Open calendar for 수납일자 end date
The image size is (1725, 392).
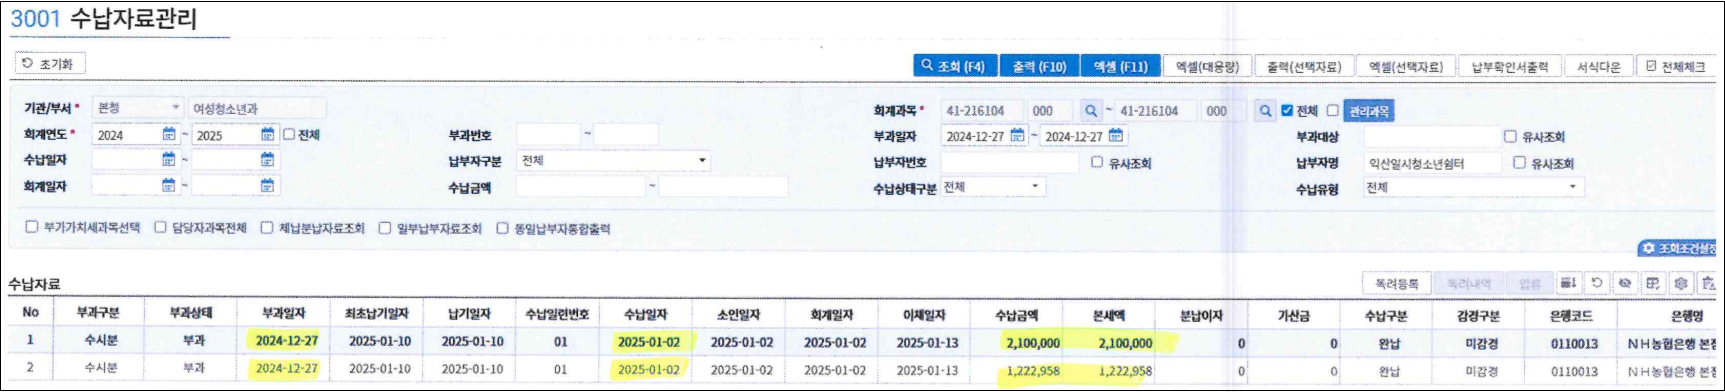click(268, 159)
